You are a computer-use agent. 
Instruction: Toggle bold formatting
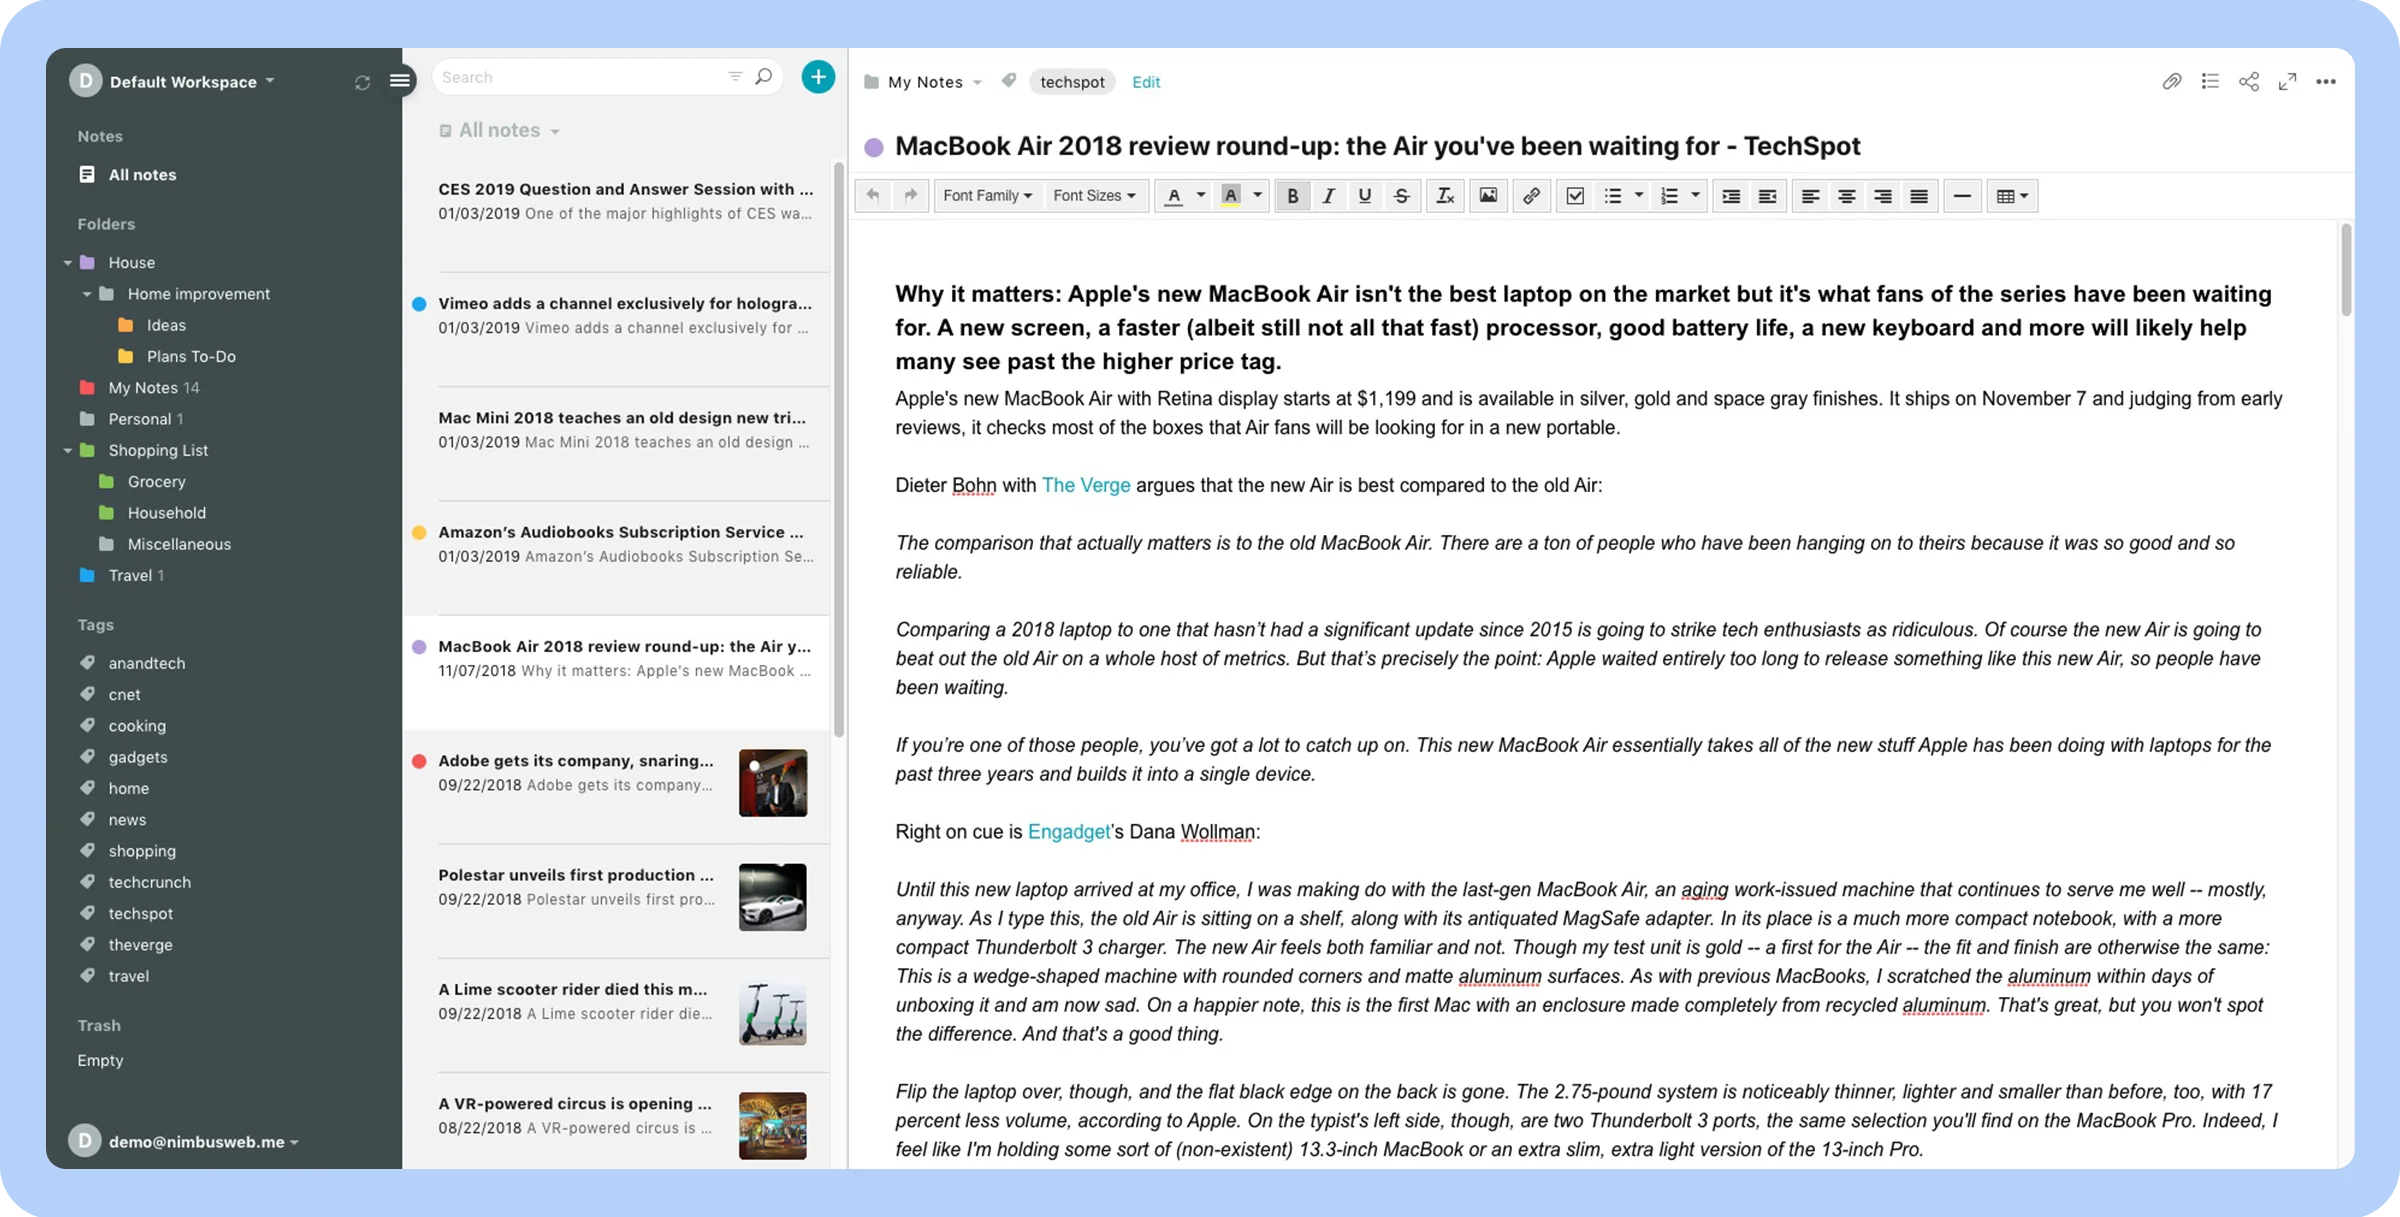point(1292,196)
